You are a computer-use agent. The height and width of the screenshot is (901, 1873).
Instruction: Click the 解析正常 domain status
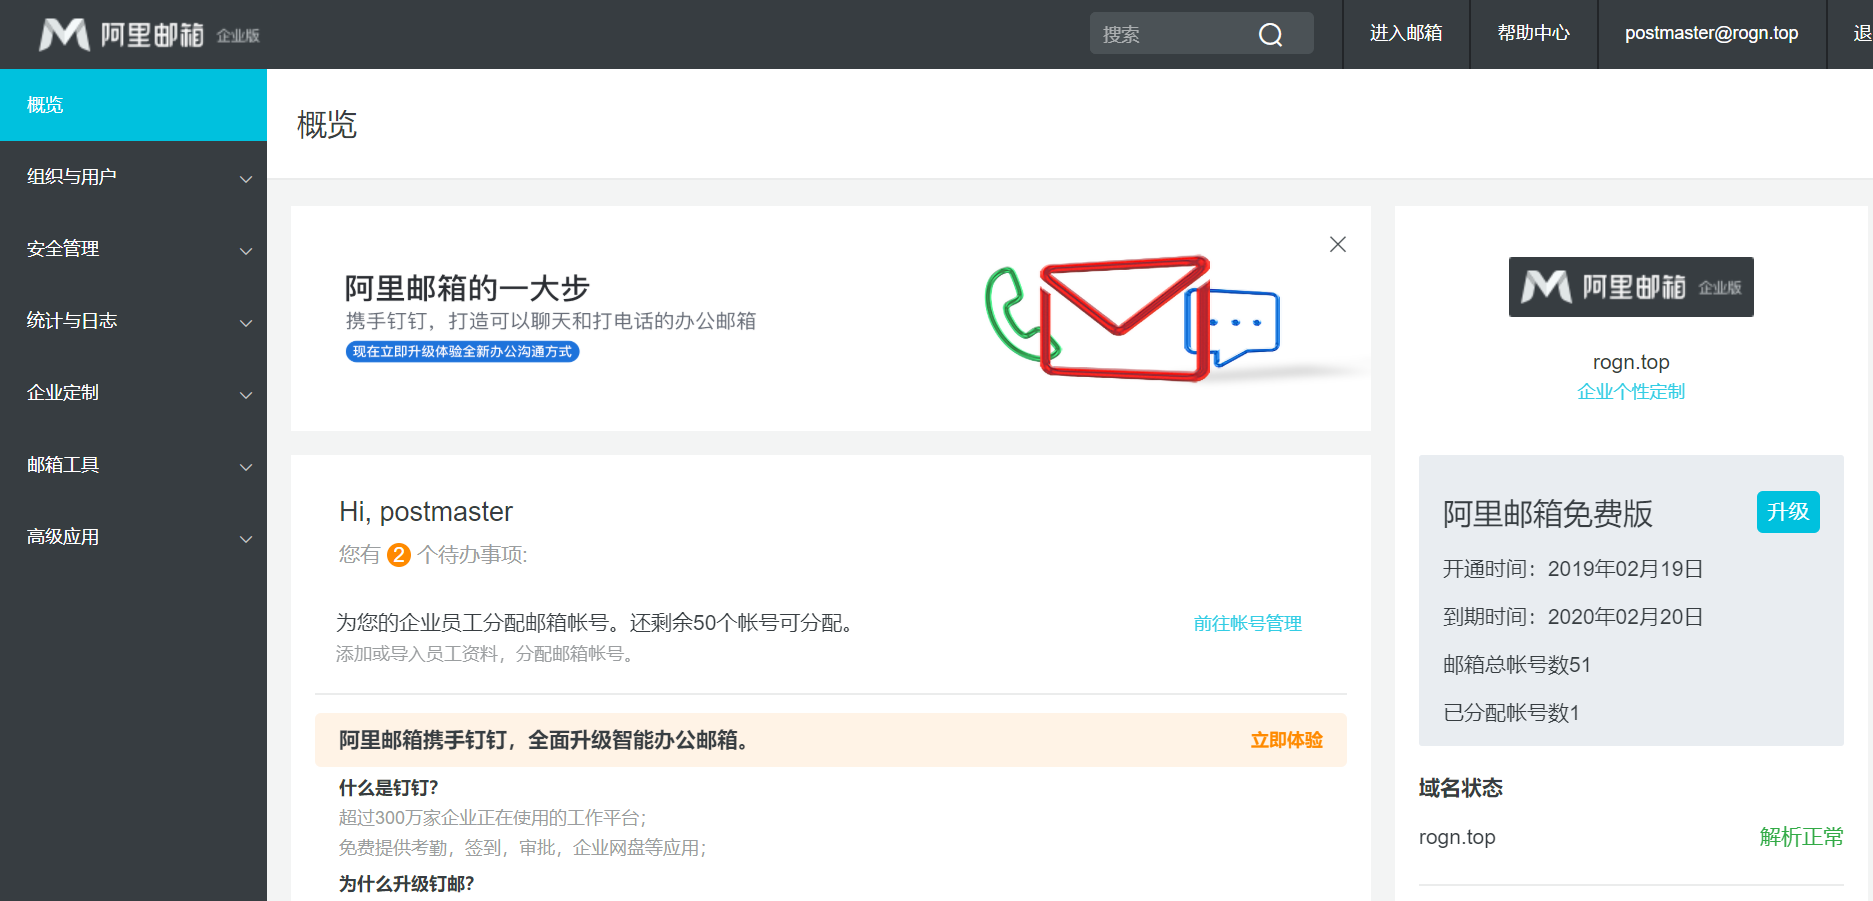click(x=1802, y=837)
